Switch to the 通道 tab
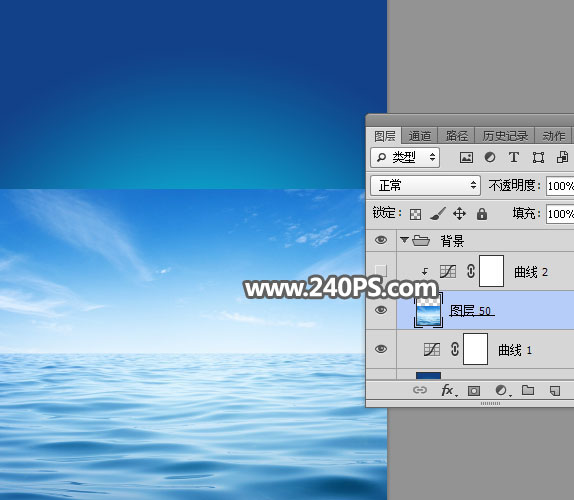 tap(420, 136)
